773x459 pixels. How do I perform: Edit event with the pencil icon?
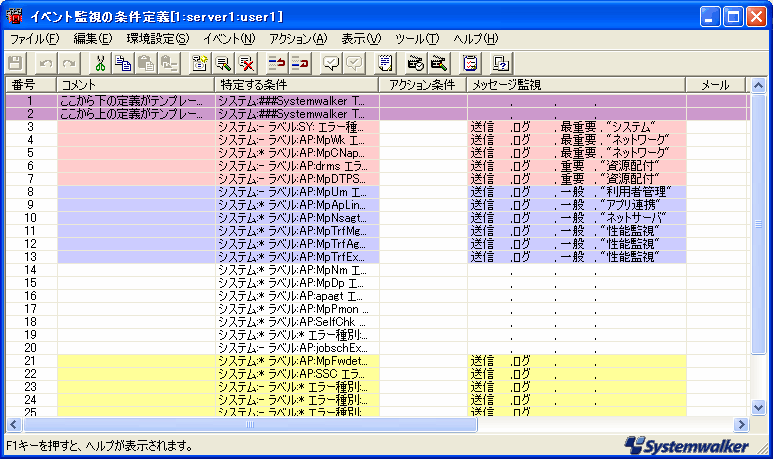tap(223, 63)
